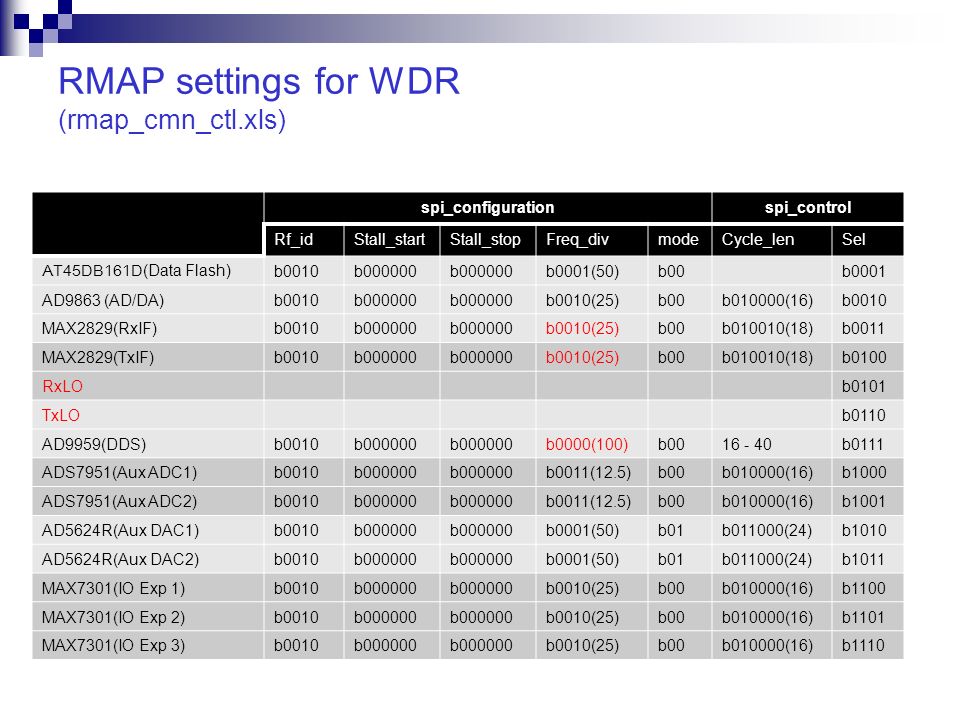Screen dimensions: 960x720
Task: Select Sel value 'b0111' in AD9959(DDS) row
Action: pyautogui.click(x=863, y=444)
